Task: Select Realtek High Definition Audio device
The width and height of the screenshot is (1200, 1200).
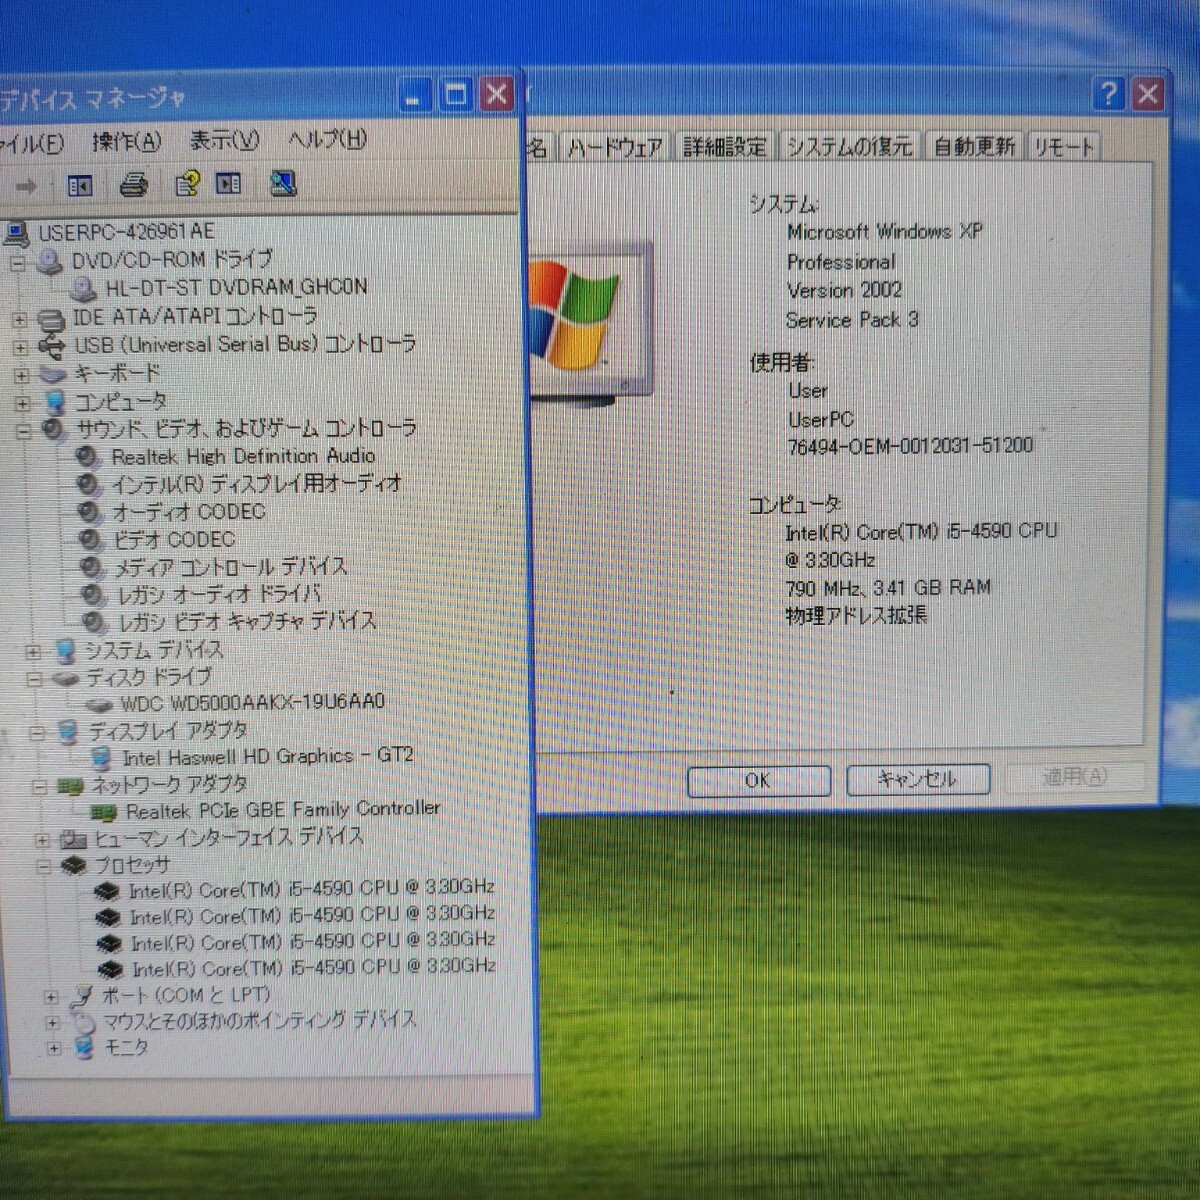Action: point(243,456)
